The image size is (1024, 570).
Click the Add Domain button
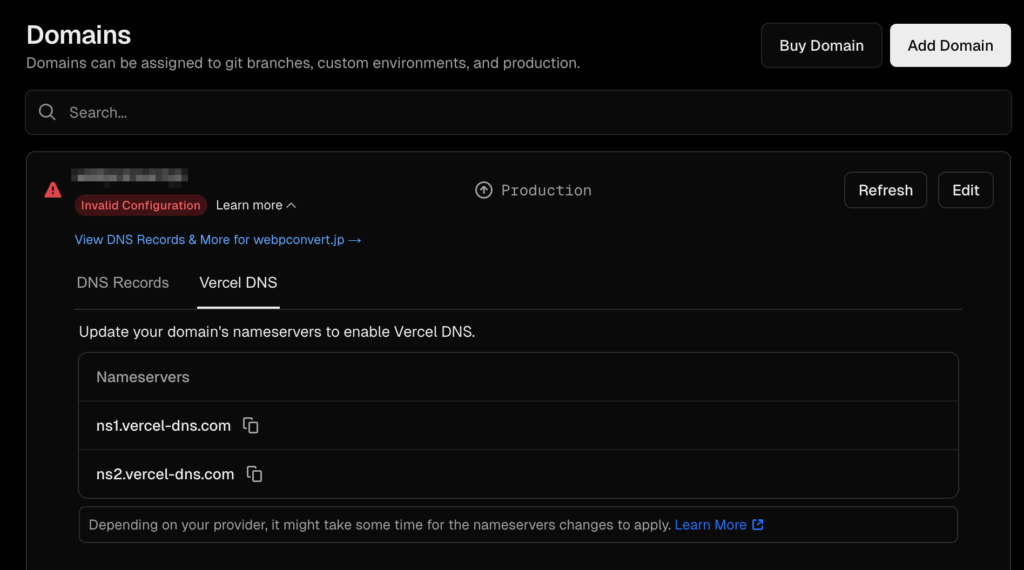[x=950, y=45]
